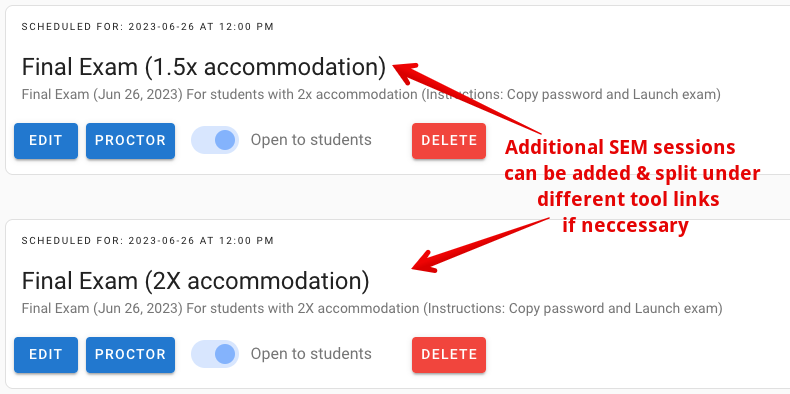The height and width of the screenshot is (394, 790).
Task: Delete the 2X accommodation Final Exam
Action: coord(449,355)
